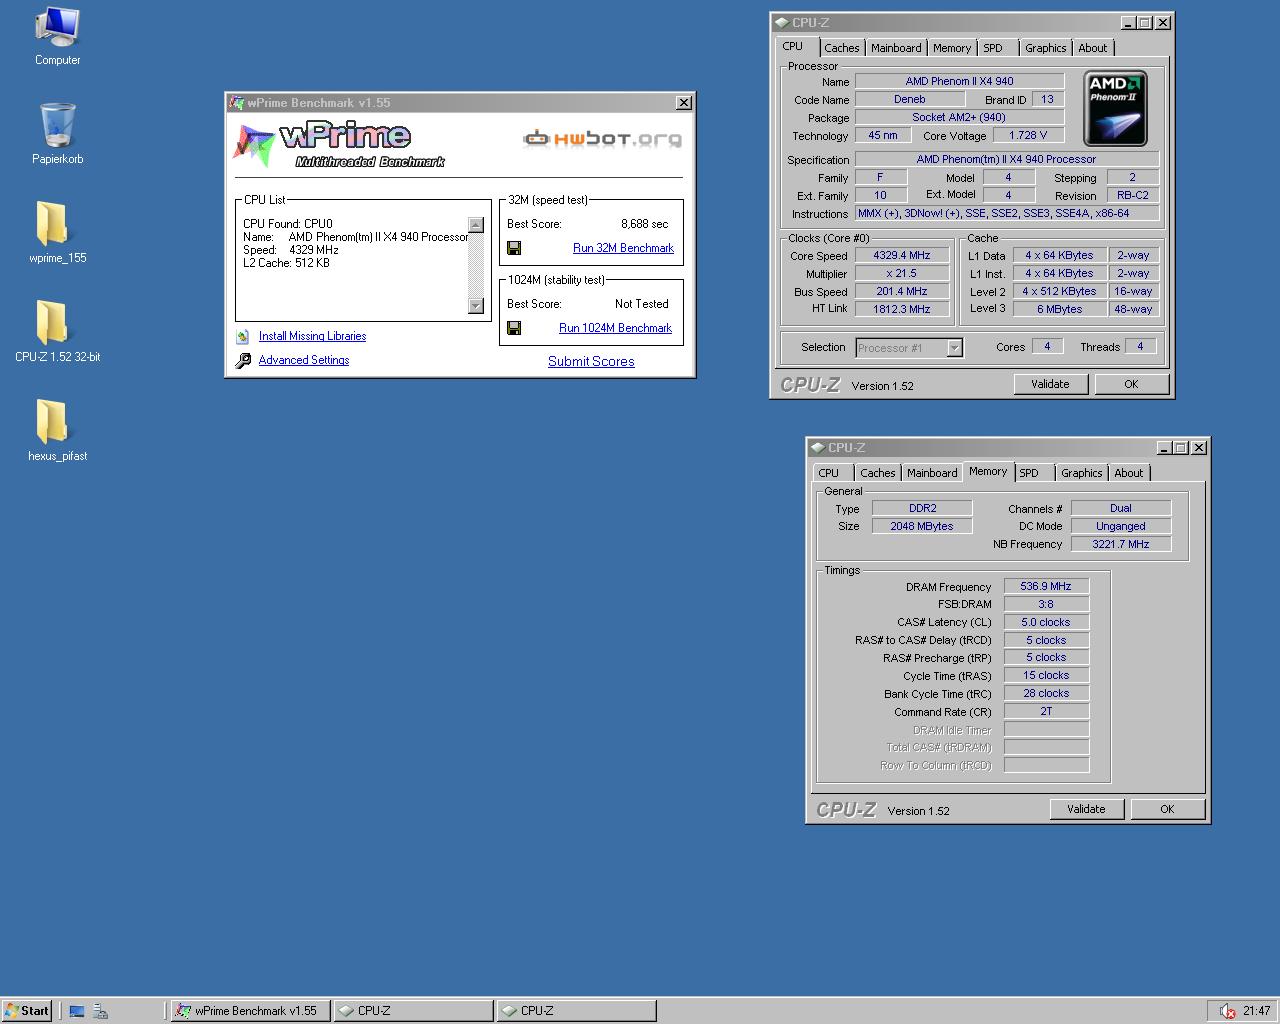Click the CPU List scroll up arrow
This screenshot has height=1024, width=1280.
476,225
